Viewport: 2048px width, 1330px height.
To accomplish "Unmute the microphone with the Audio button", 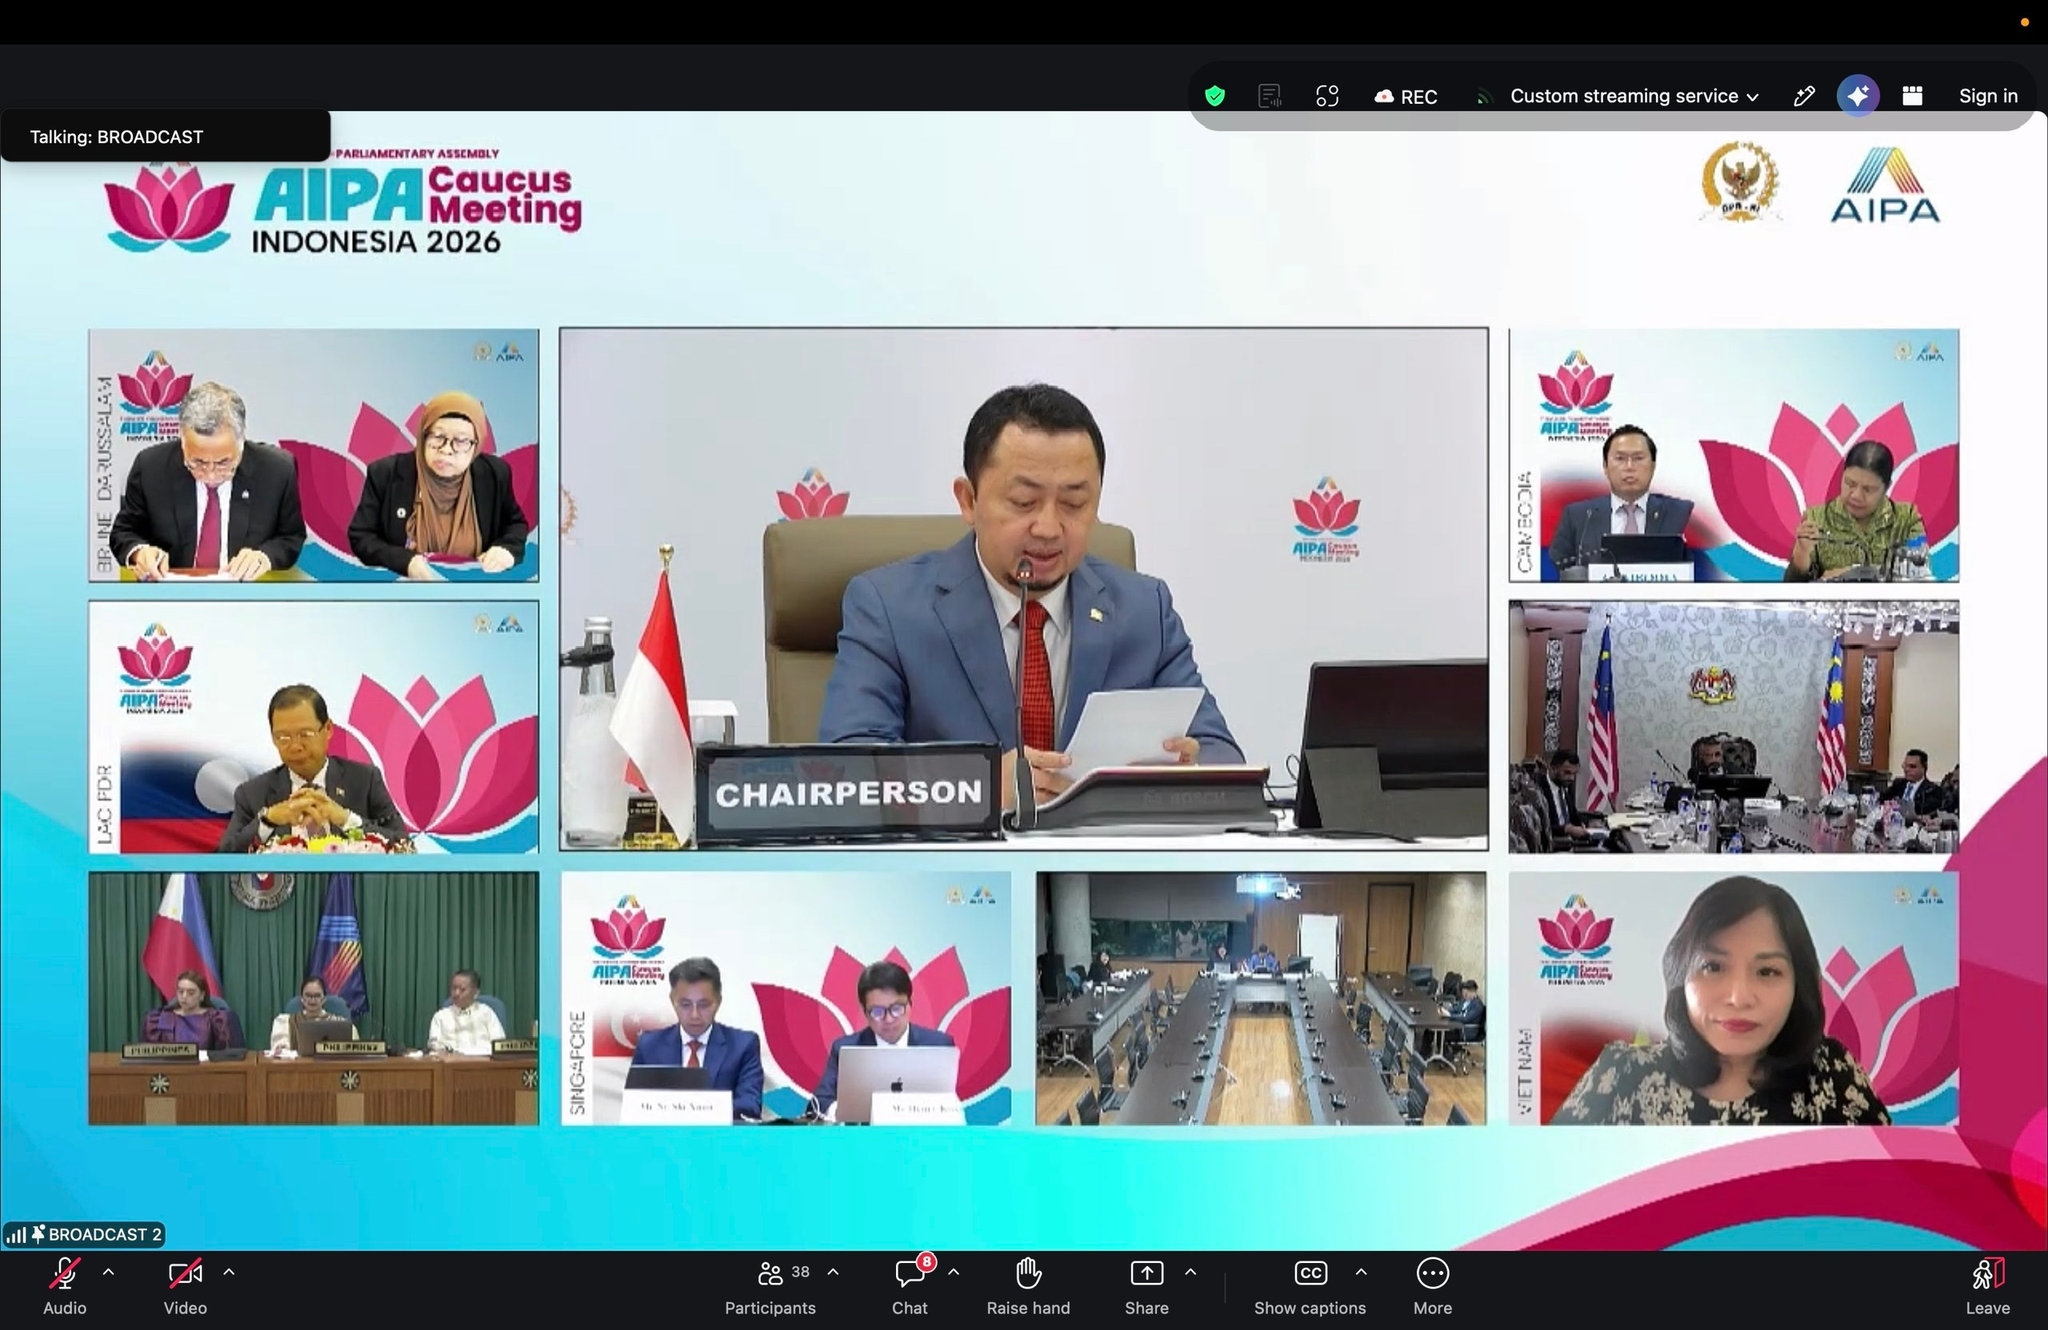I will coord(65,1287).
